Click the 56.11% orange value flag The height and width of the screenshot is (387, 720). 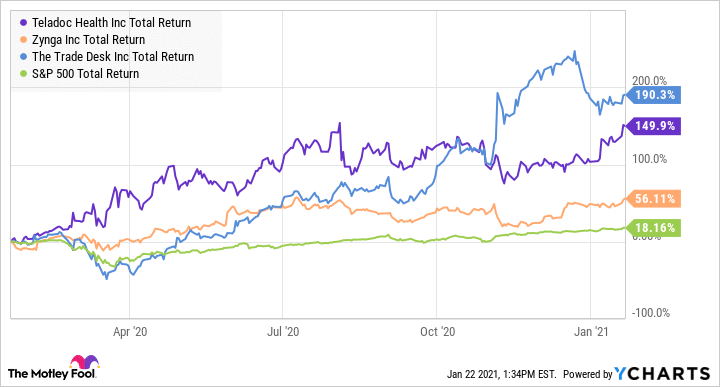pos(653,199)
